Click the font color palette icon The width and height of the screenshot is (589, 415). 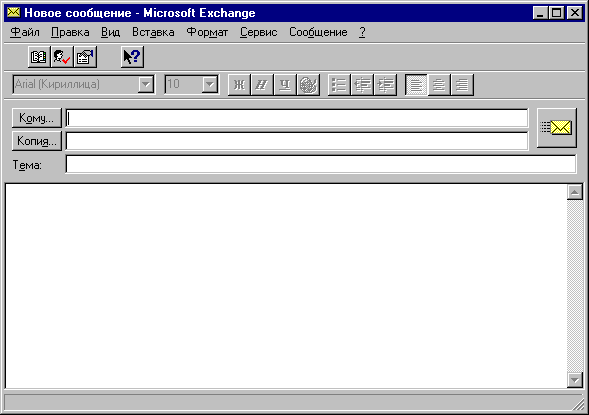308,85
